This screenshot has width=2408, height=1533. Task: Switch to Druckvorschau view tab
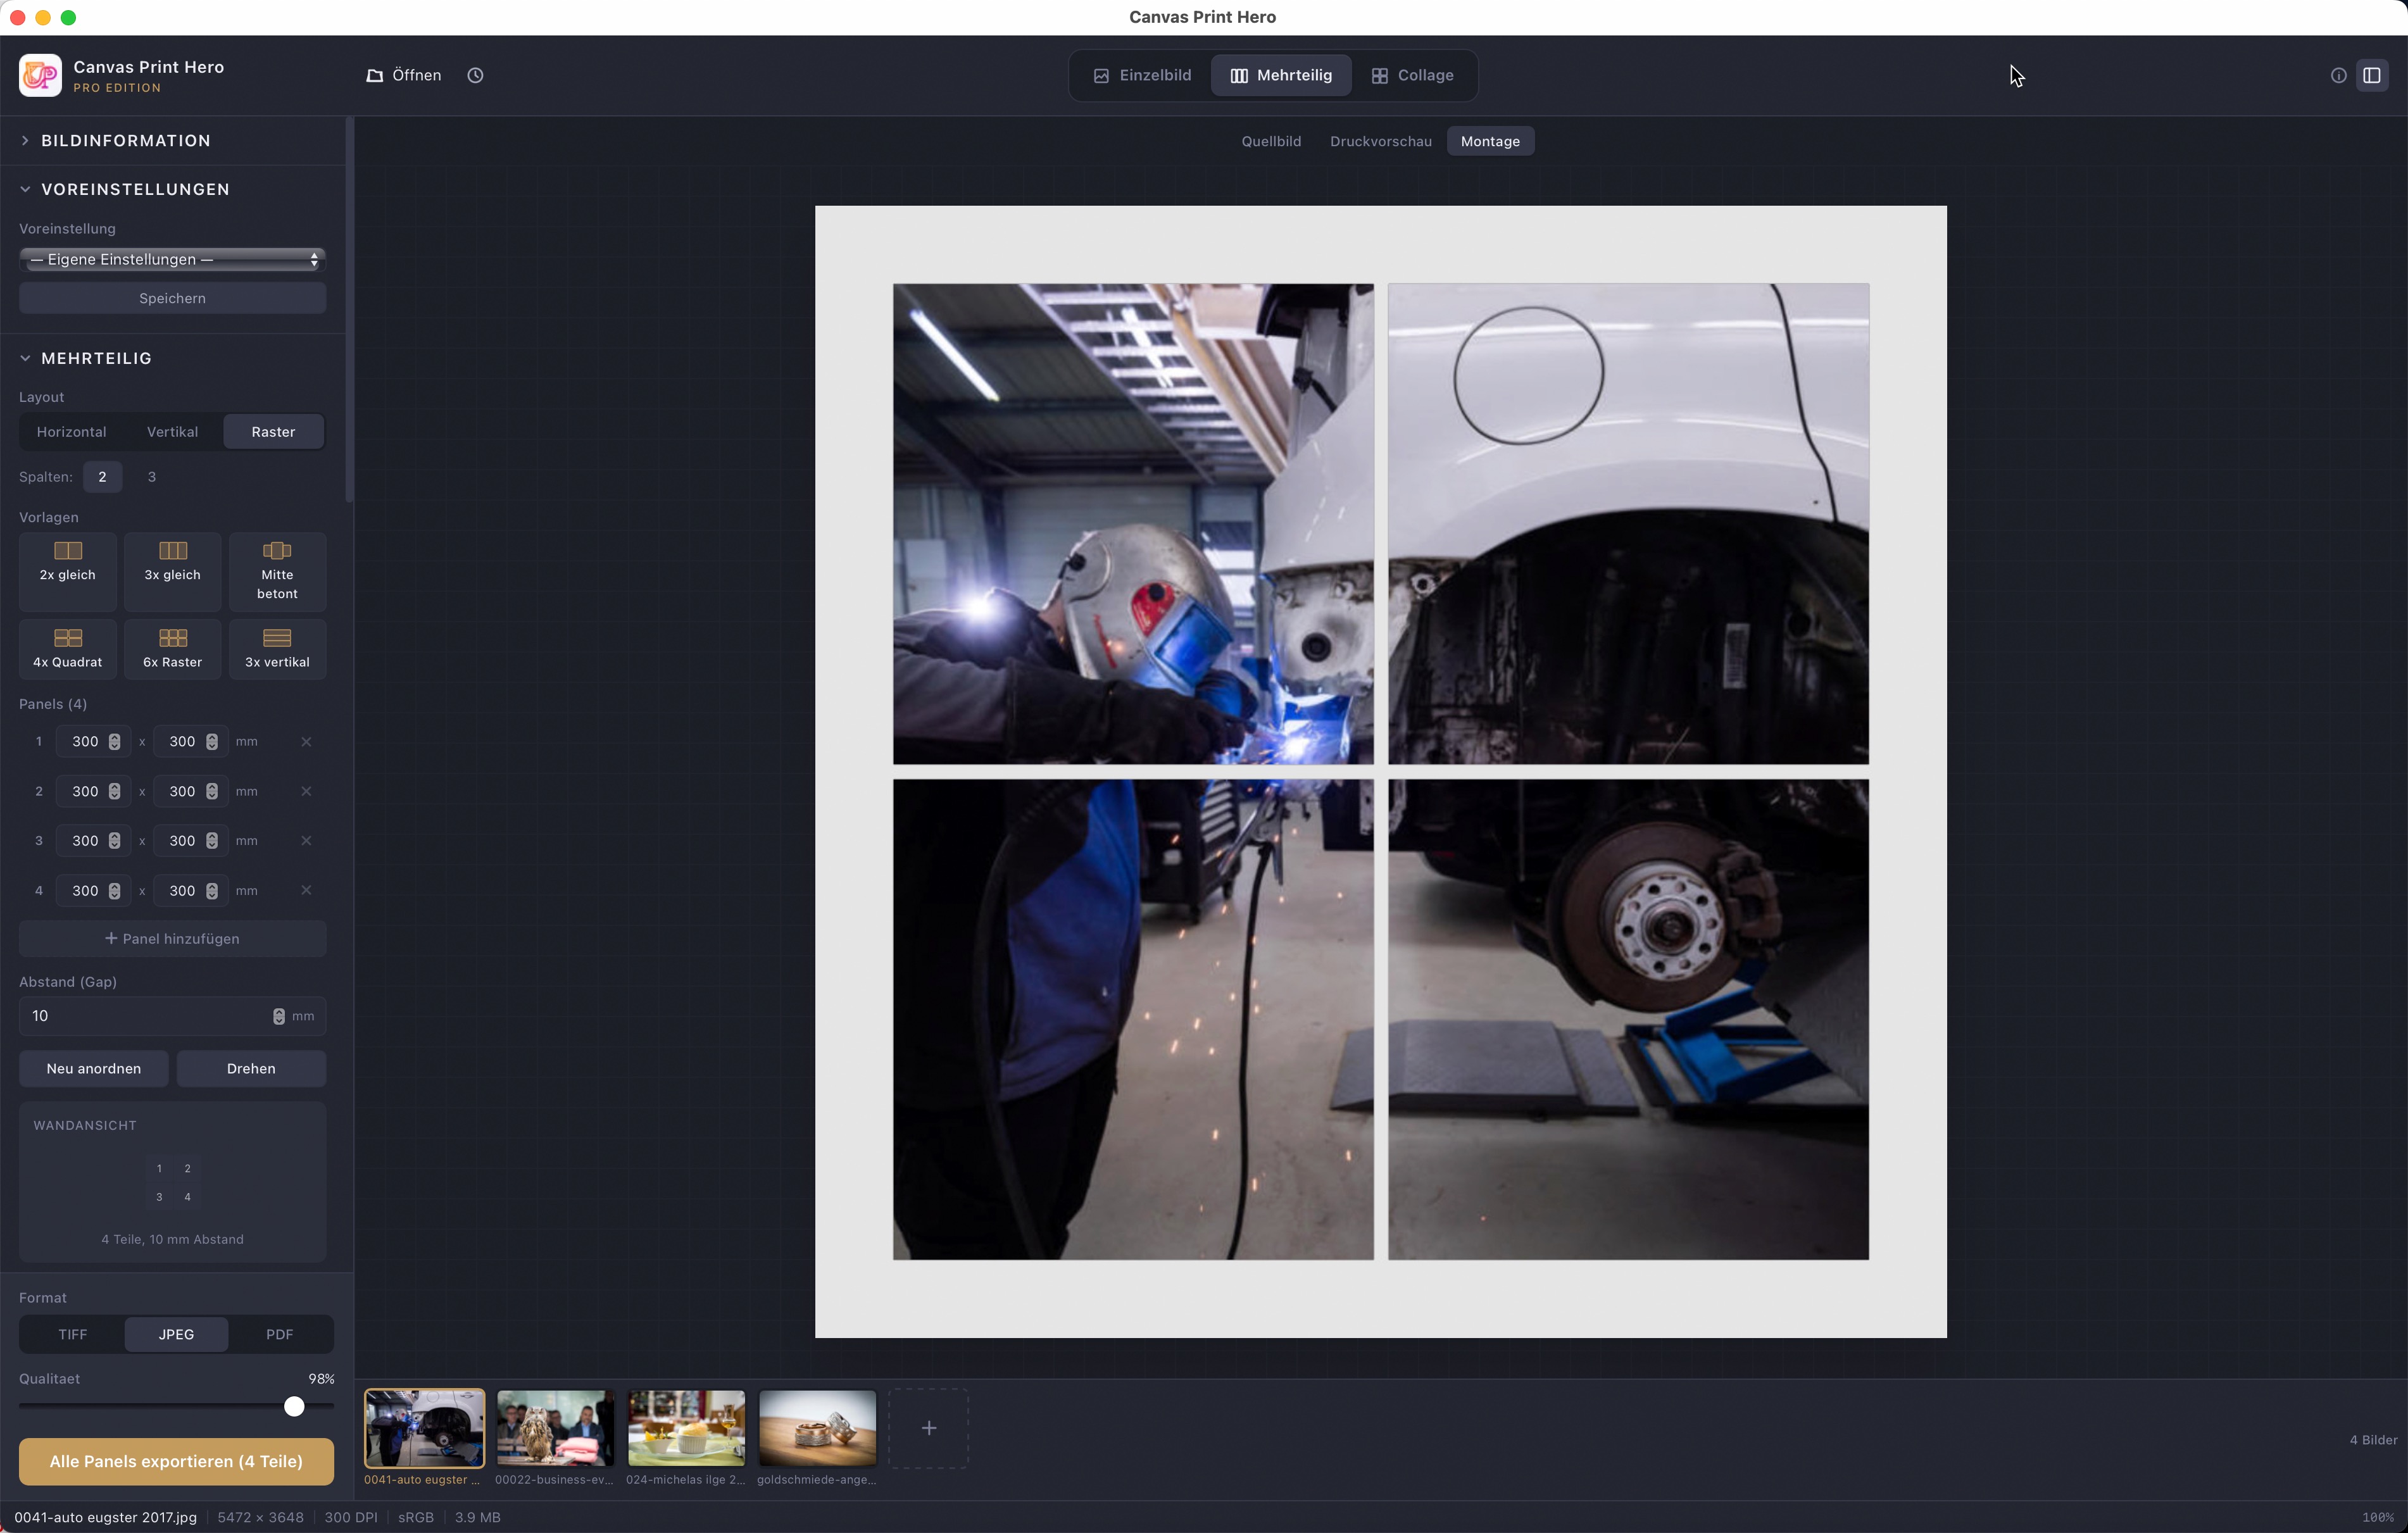pos(1380,141)
